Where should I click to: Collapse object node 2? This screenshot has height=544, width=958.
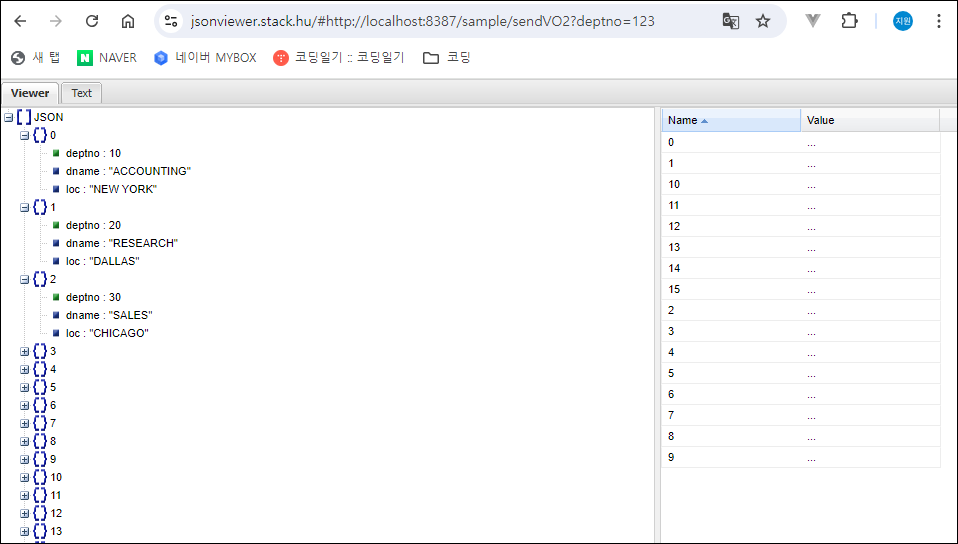(24, 280)
